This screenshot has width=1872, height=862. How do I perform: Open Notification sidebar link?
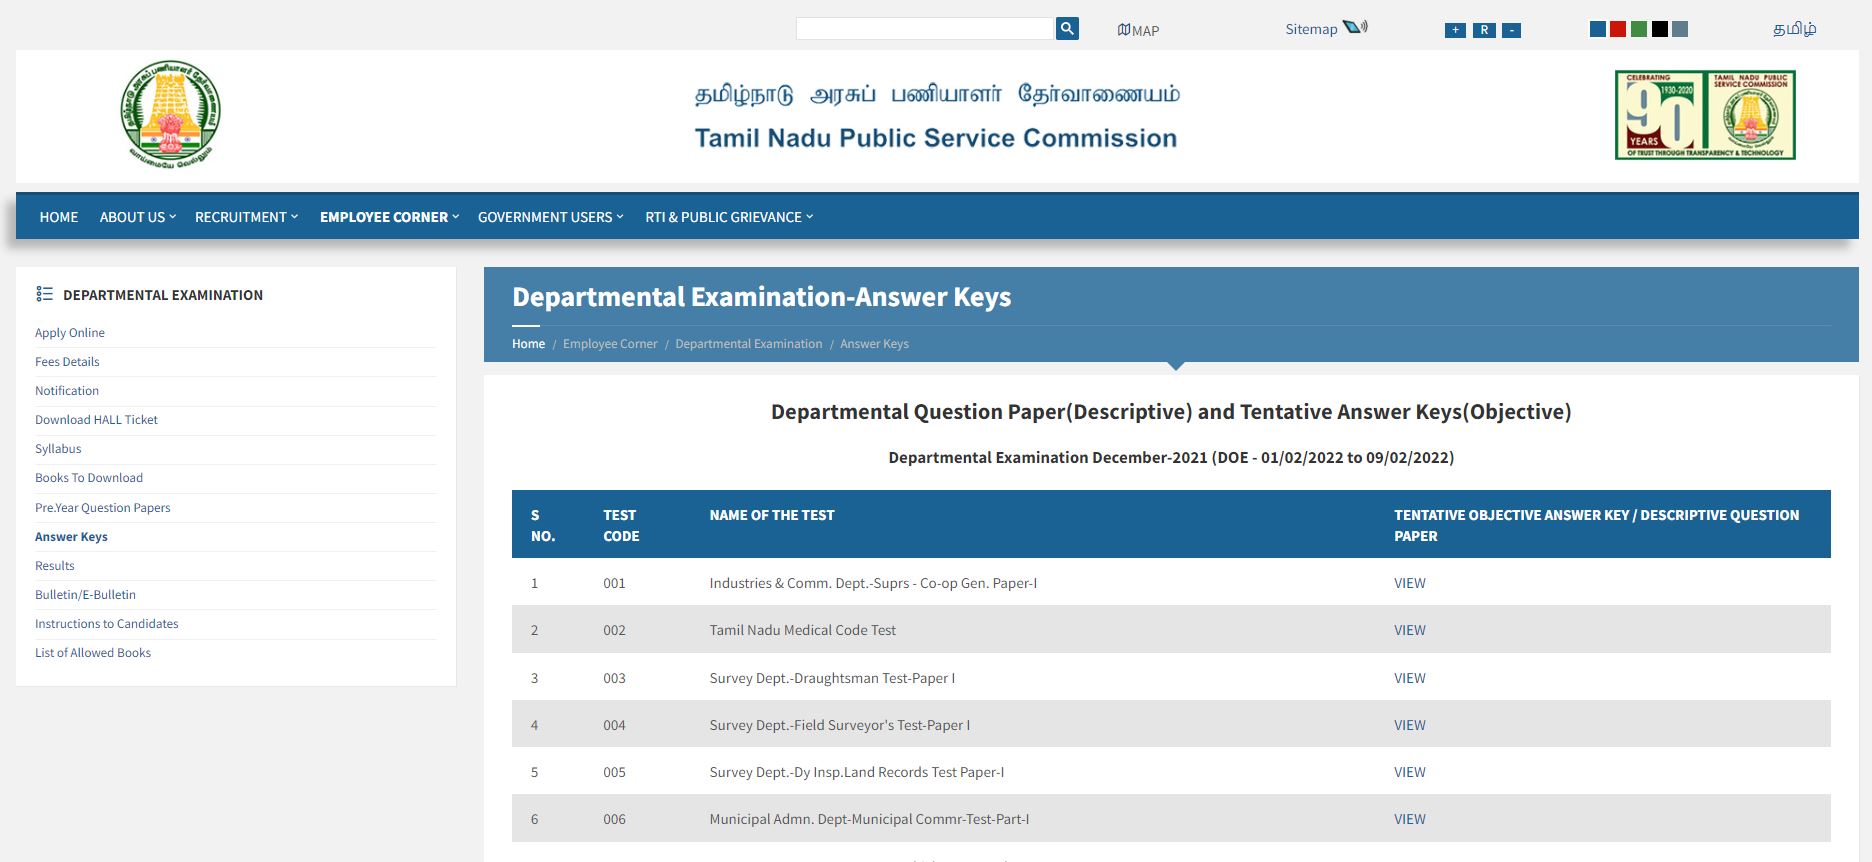[67, 391]
